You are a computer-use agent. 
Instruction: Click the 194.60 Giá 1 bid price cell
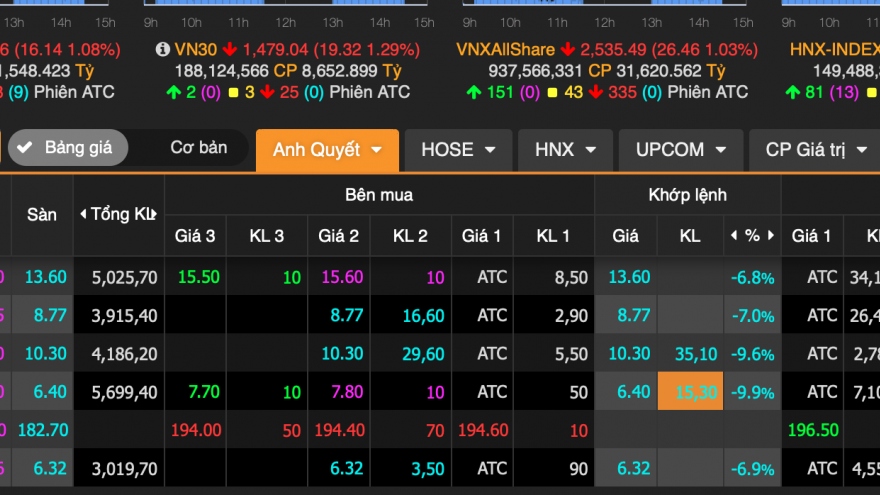click(483, 429)
